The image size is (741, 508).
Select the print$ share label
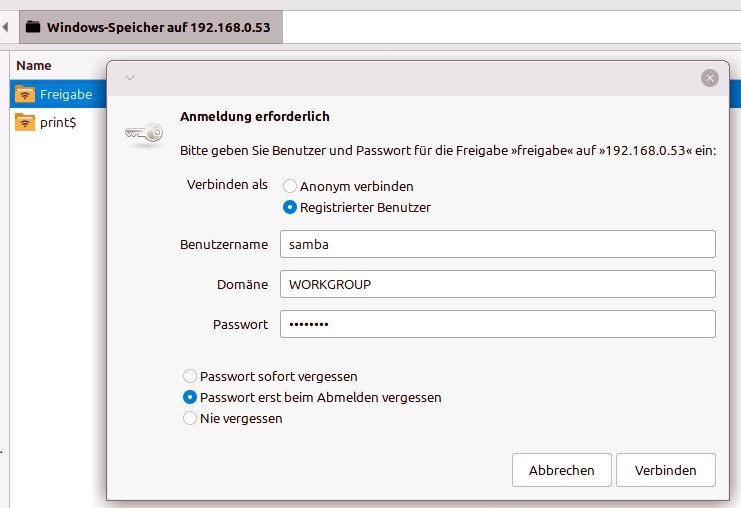point(58,123)
